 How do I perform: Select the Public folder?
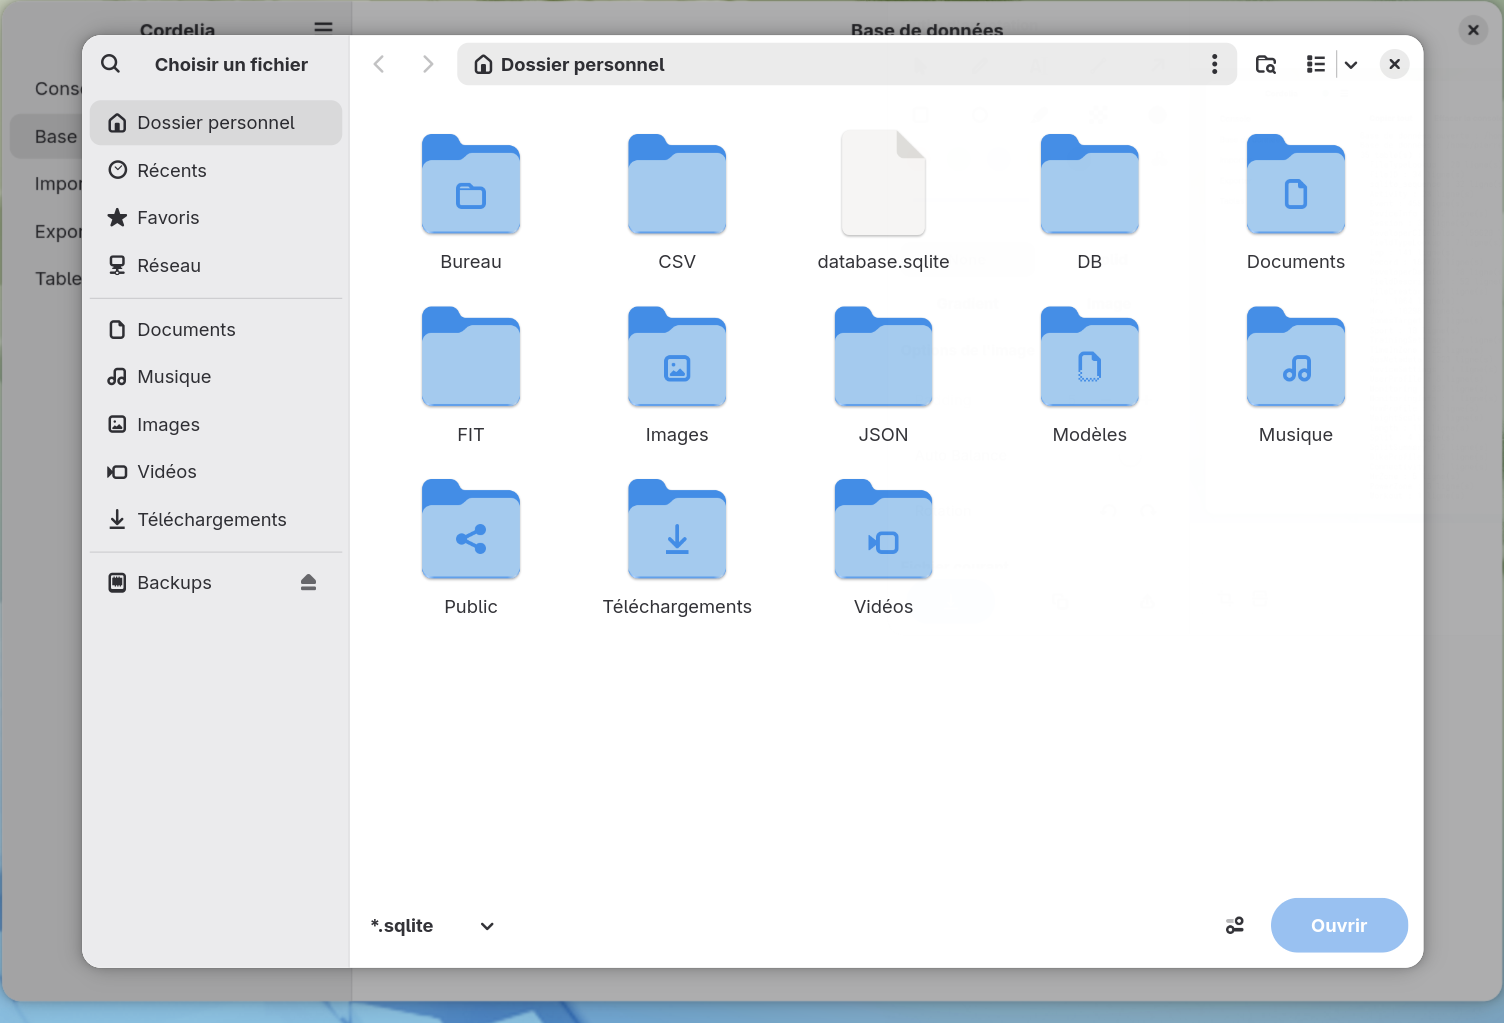coord(471,548)
